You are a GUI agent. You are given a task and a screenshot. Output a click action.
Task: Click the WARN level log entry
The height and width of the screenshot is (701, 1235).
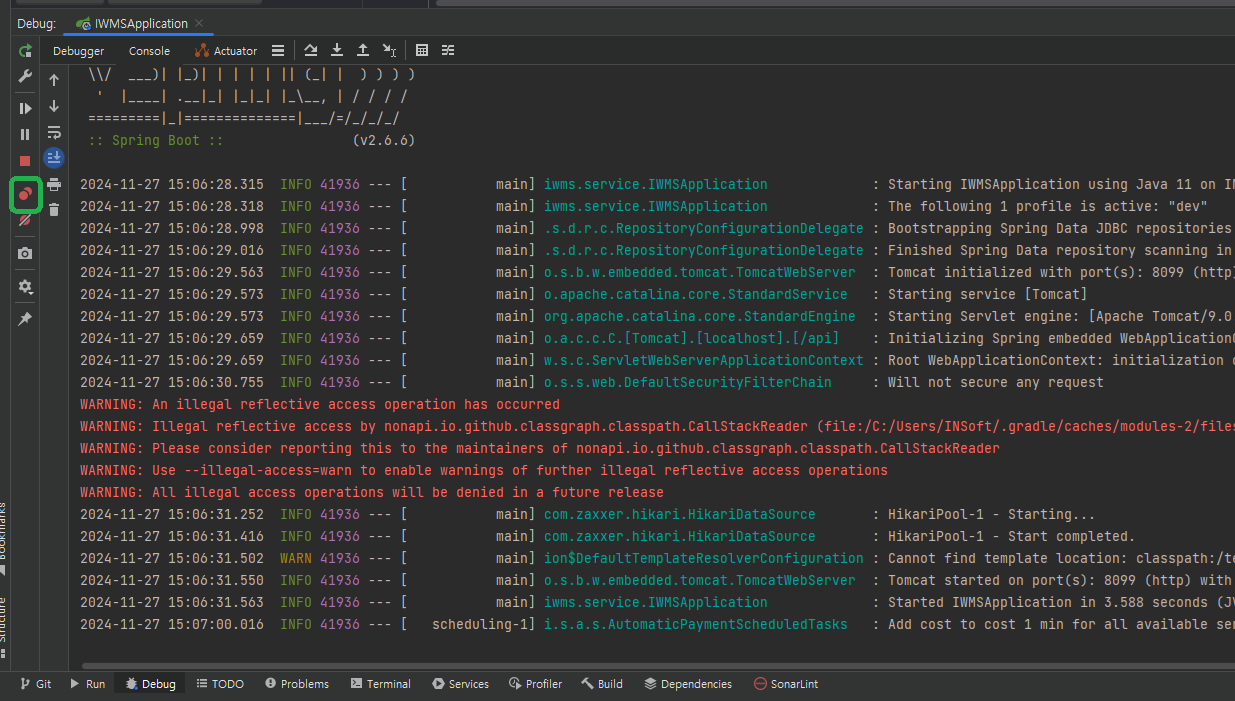pyautogui.click(x=657, y=558)
